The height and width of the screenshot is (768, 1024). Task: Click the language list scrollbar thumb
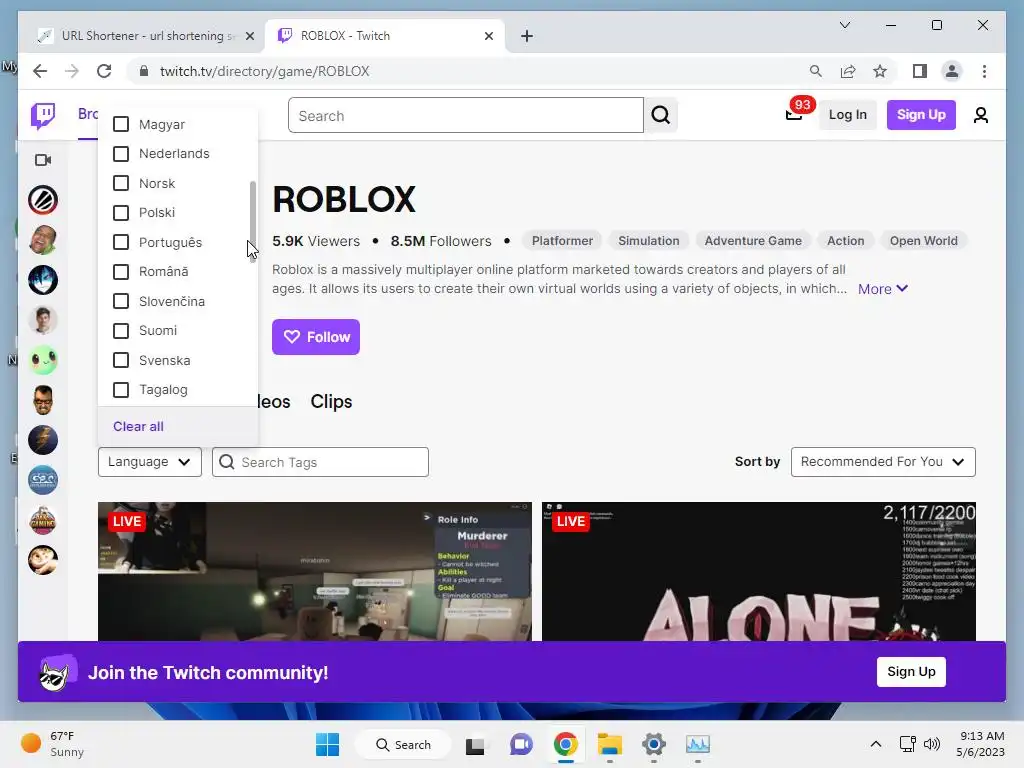pos(253,222)
